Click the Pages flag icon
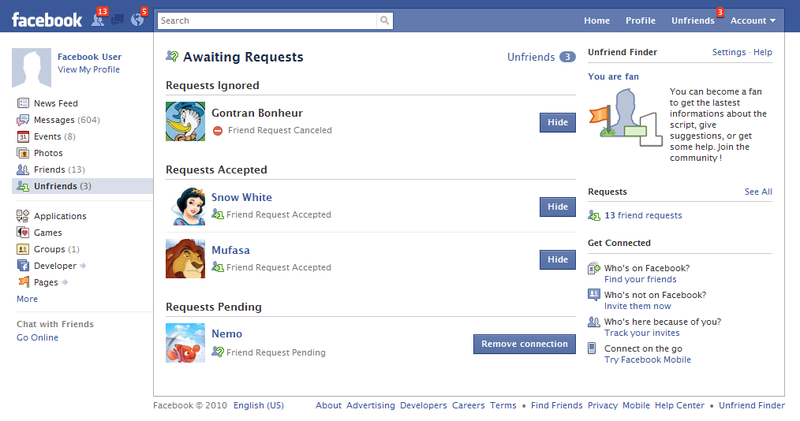Viewport: 800px width, 421px height. click(23, 282)
